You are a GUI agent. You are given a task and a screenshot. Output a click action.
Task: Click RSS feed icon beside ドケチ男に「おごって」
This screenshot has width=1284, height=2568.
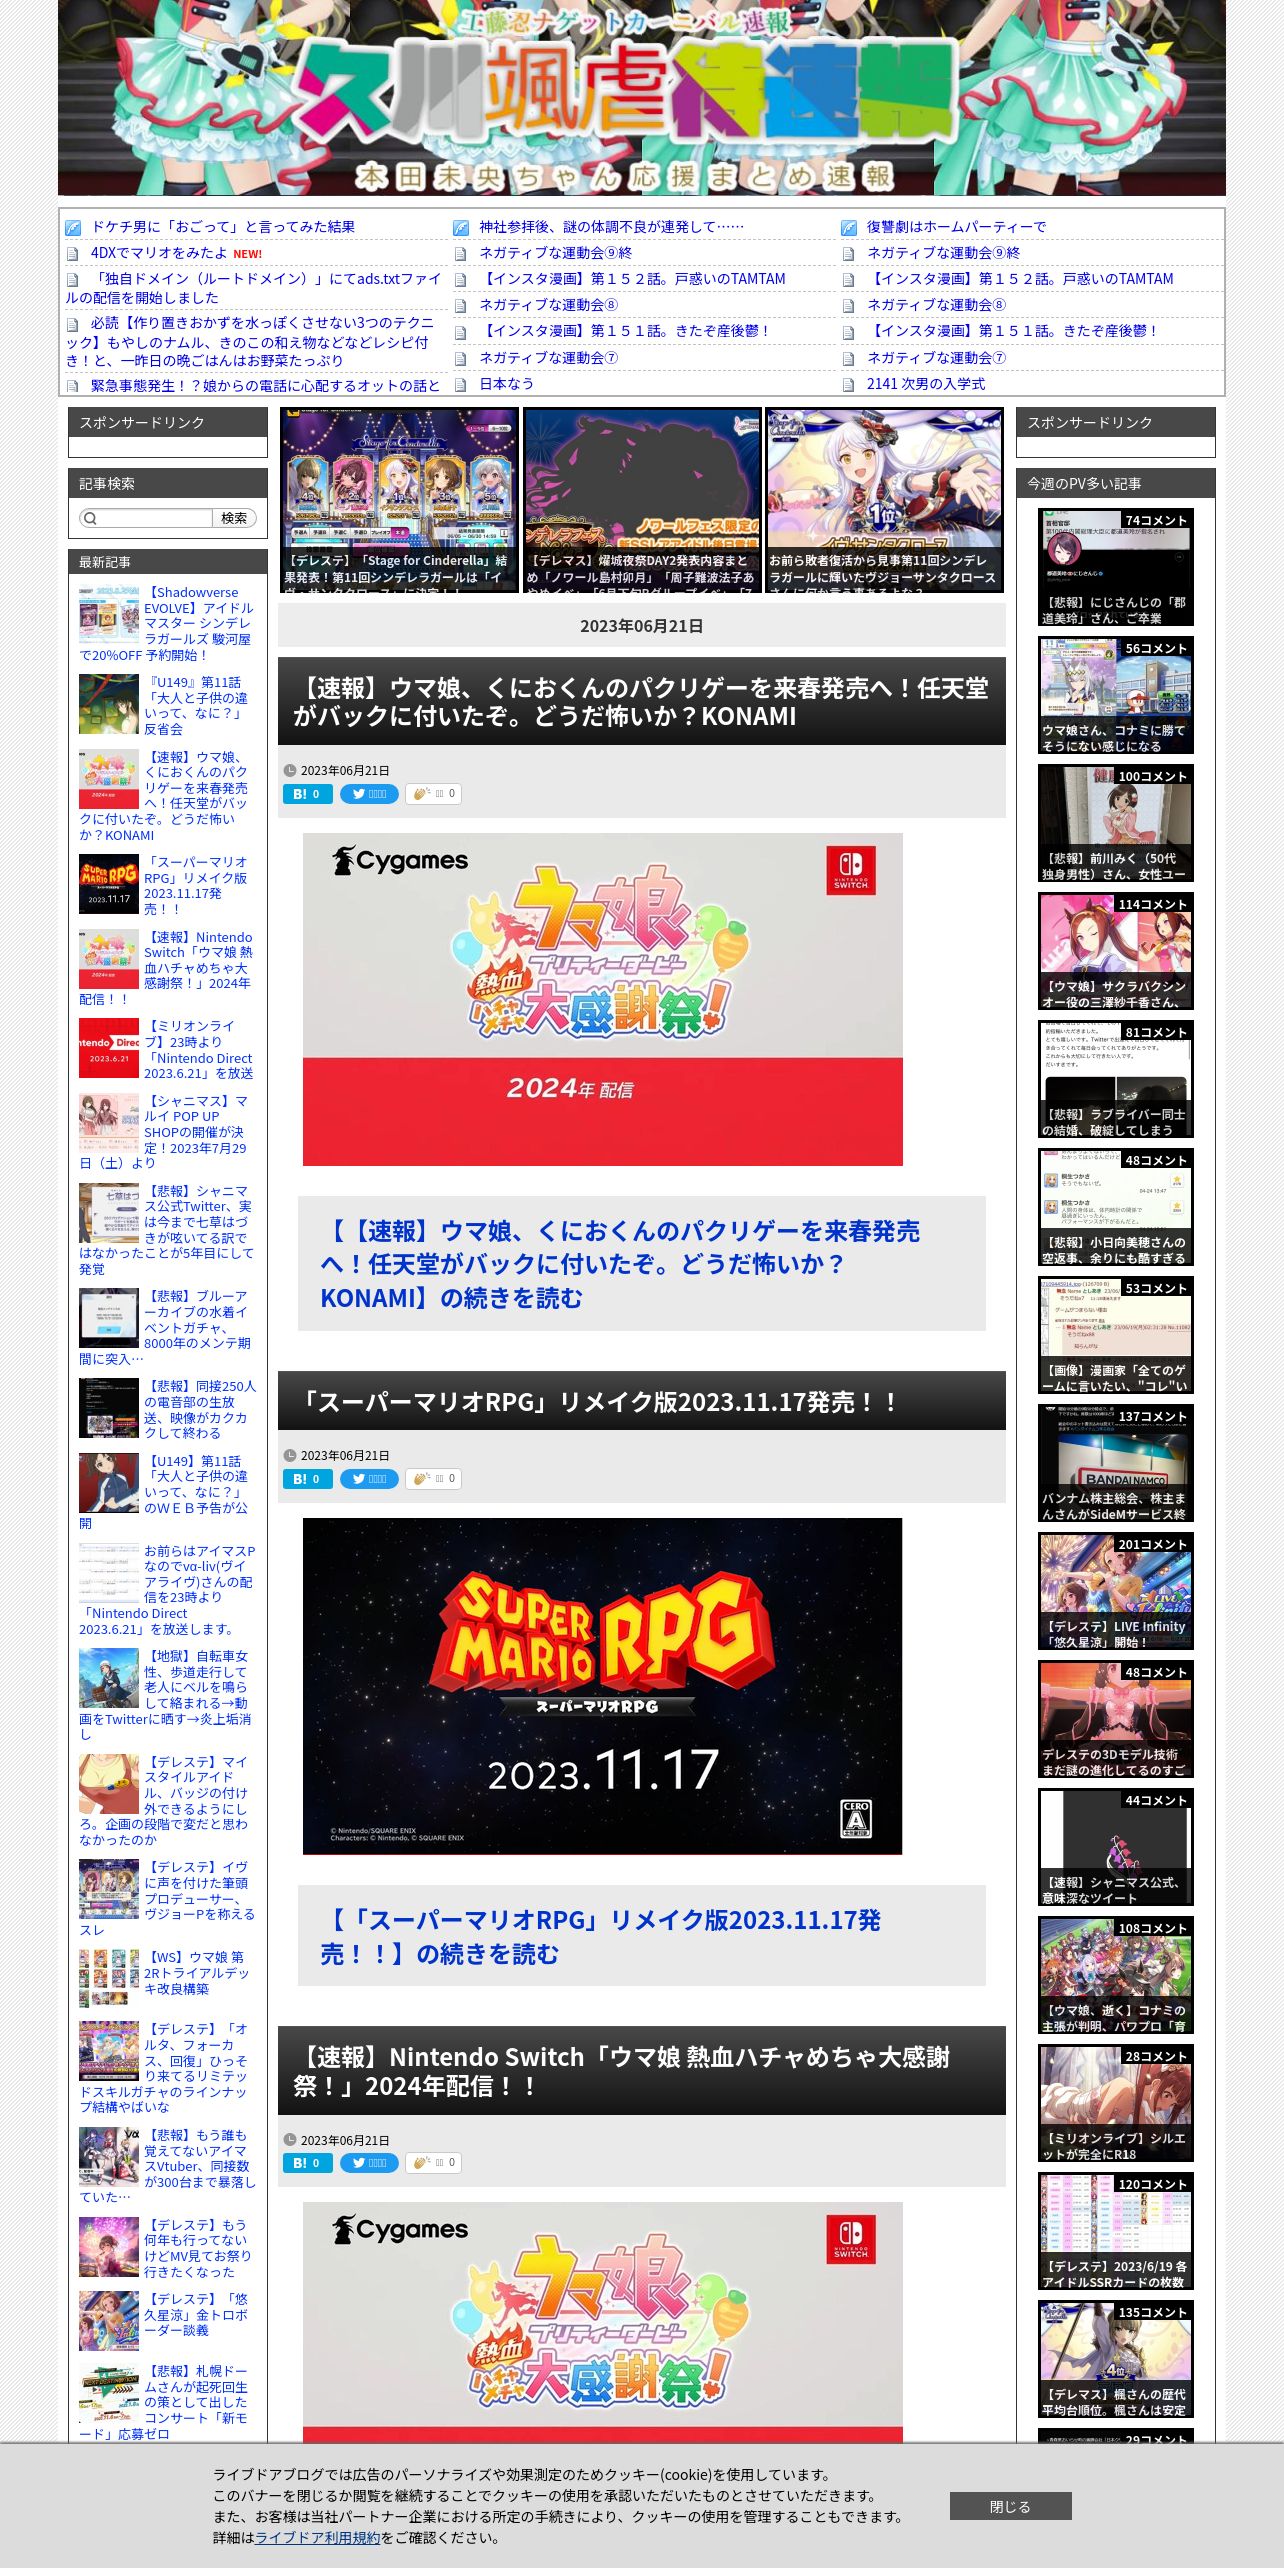(73, 228)
